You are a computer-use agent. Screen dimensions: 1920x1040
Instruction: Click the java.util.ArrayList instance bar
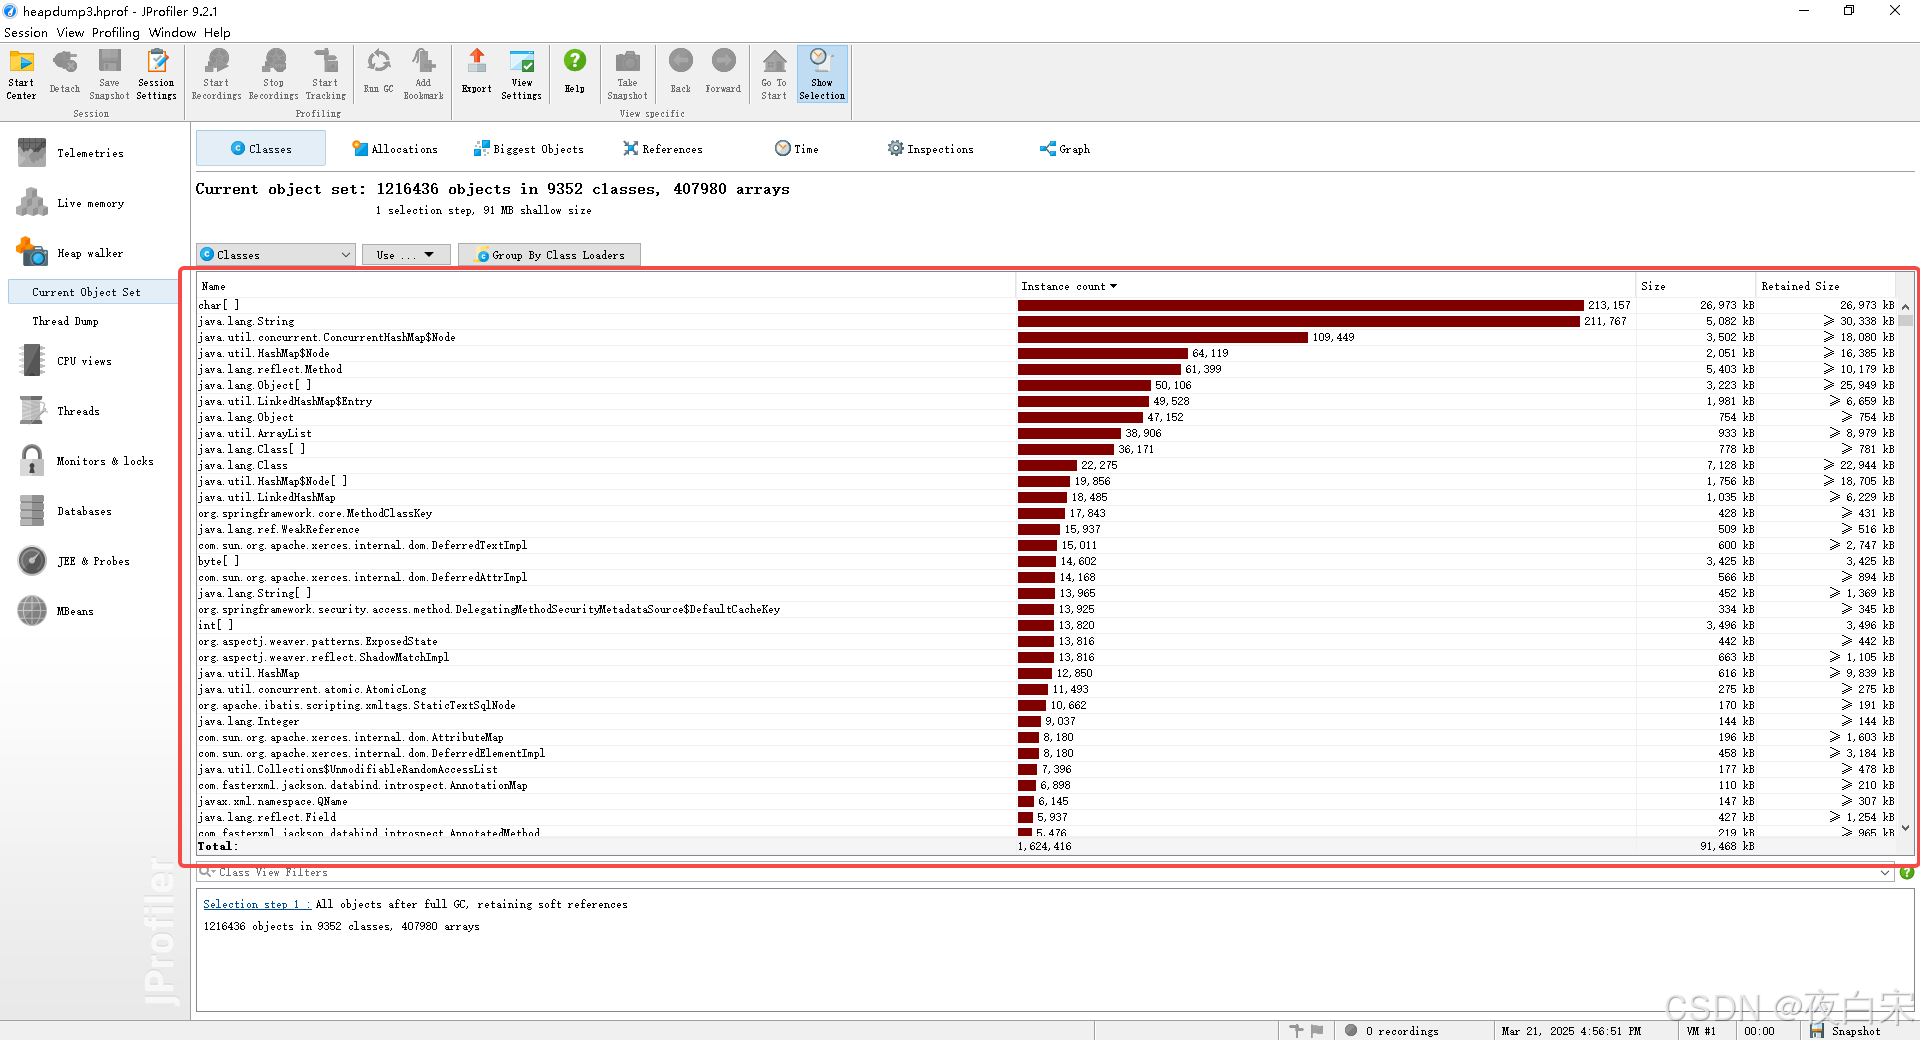(x=1069, y=433)
